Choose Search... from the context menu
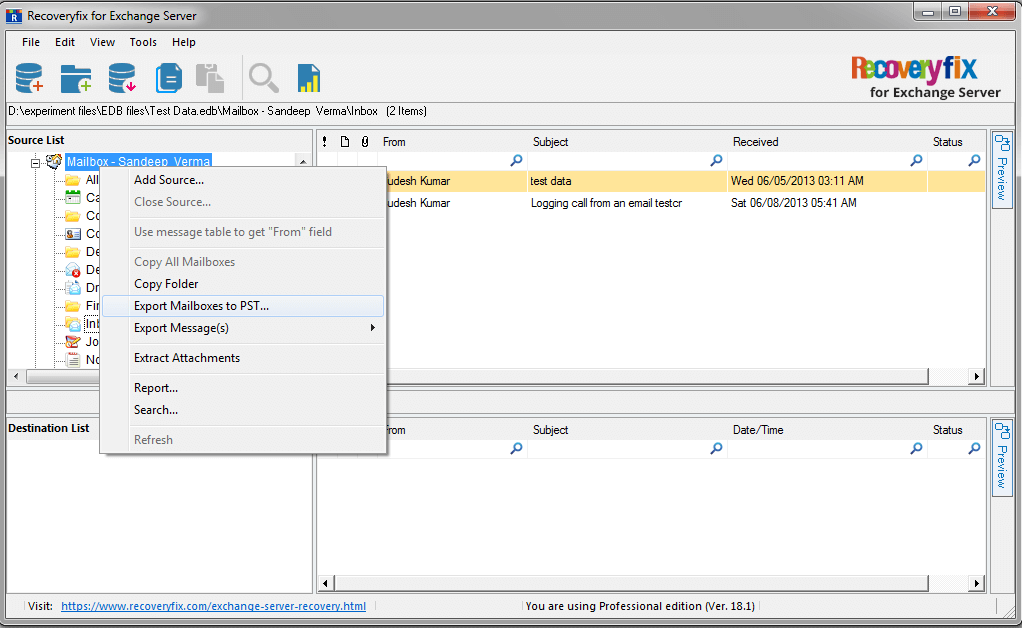 (243, 410)
